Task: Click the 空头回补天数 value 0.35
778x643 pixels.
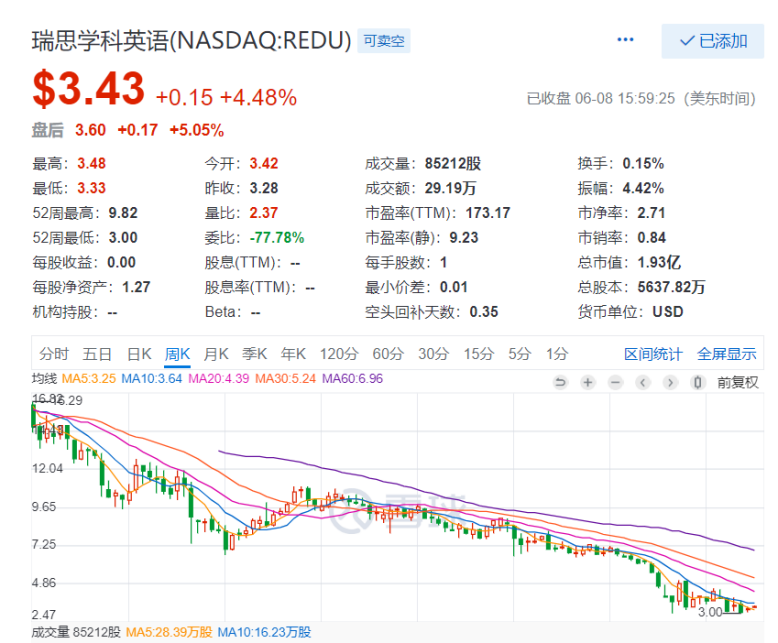Action: (x=484, y=312)
